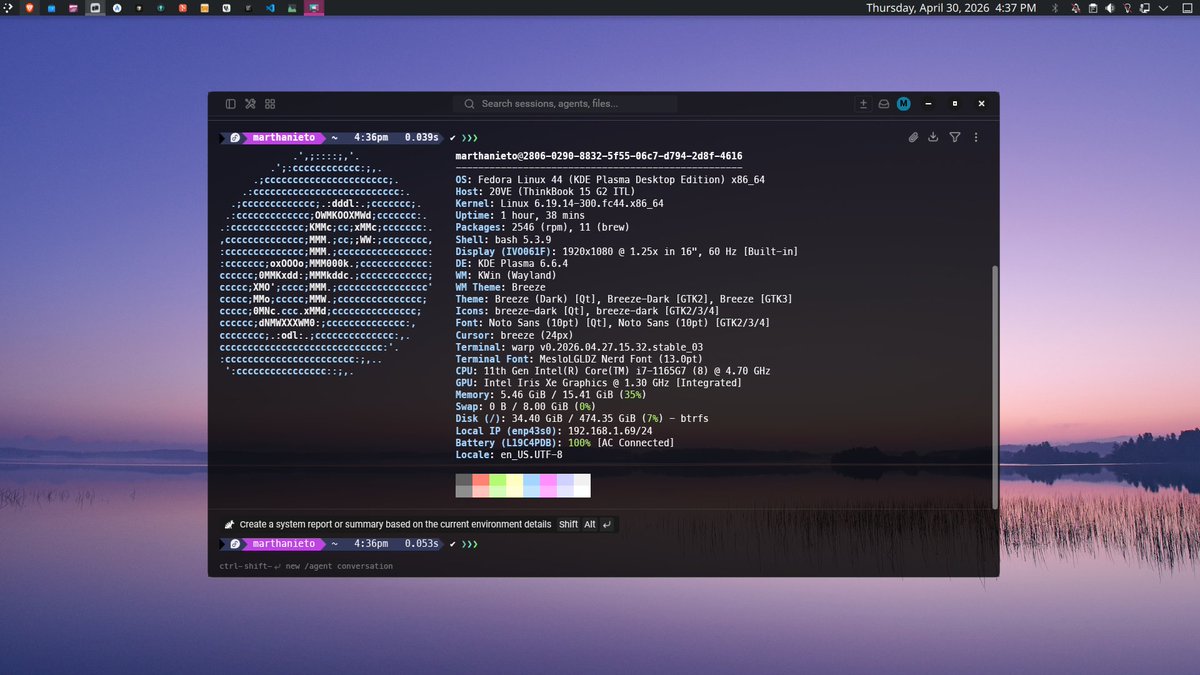Click the bright red color block in palette
Image resolution: width=1200 pixels, height=675 pixels.
[480, 479]
